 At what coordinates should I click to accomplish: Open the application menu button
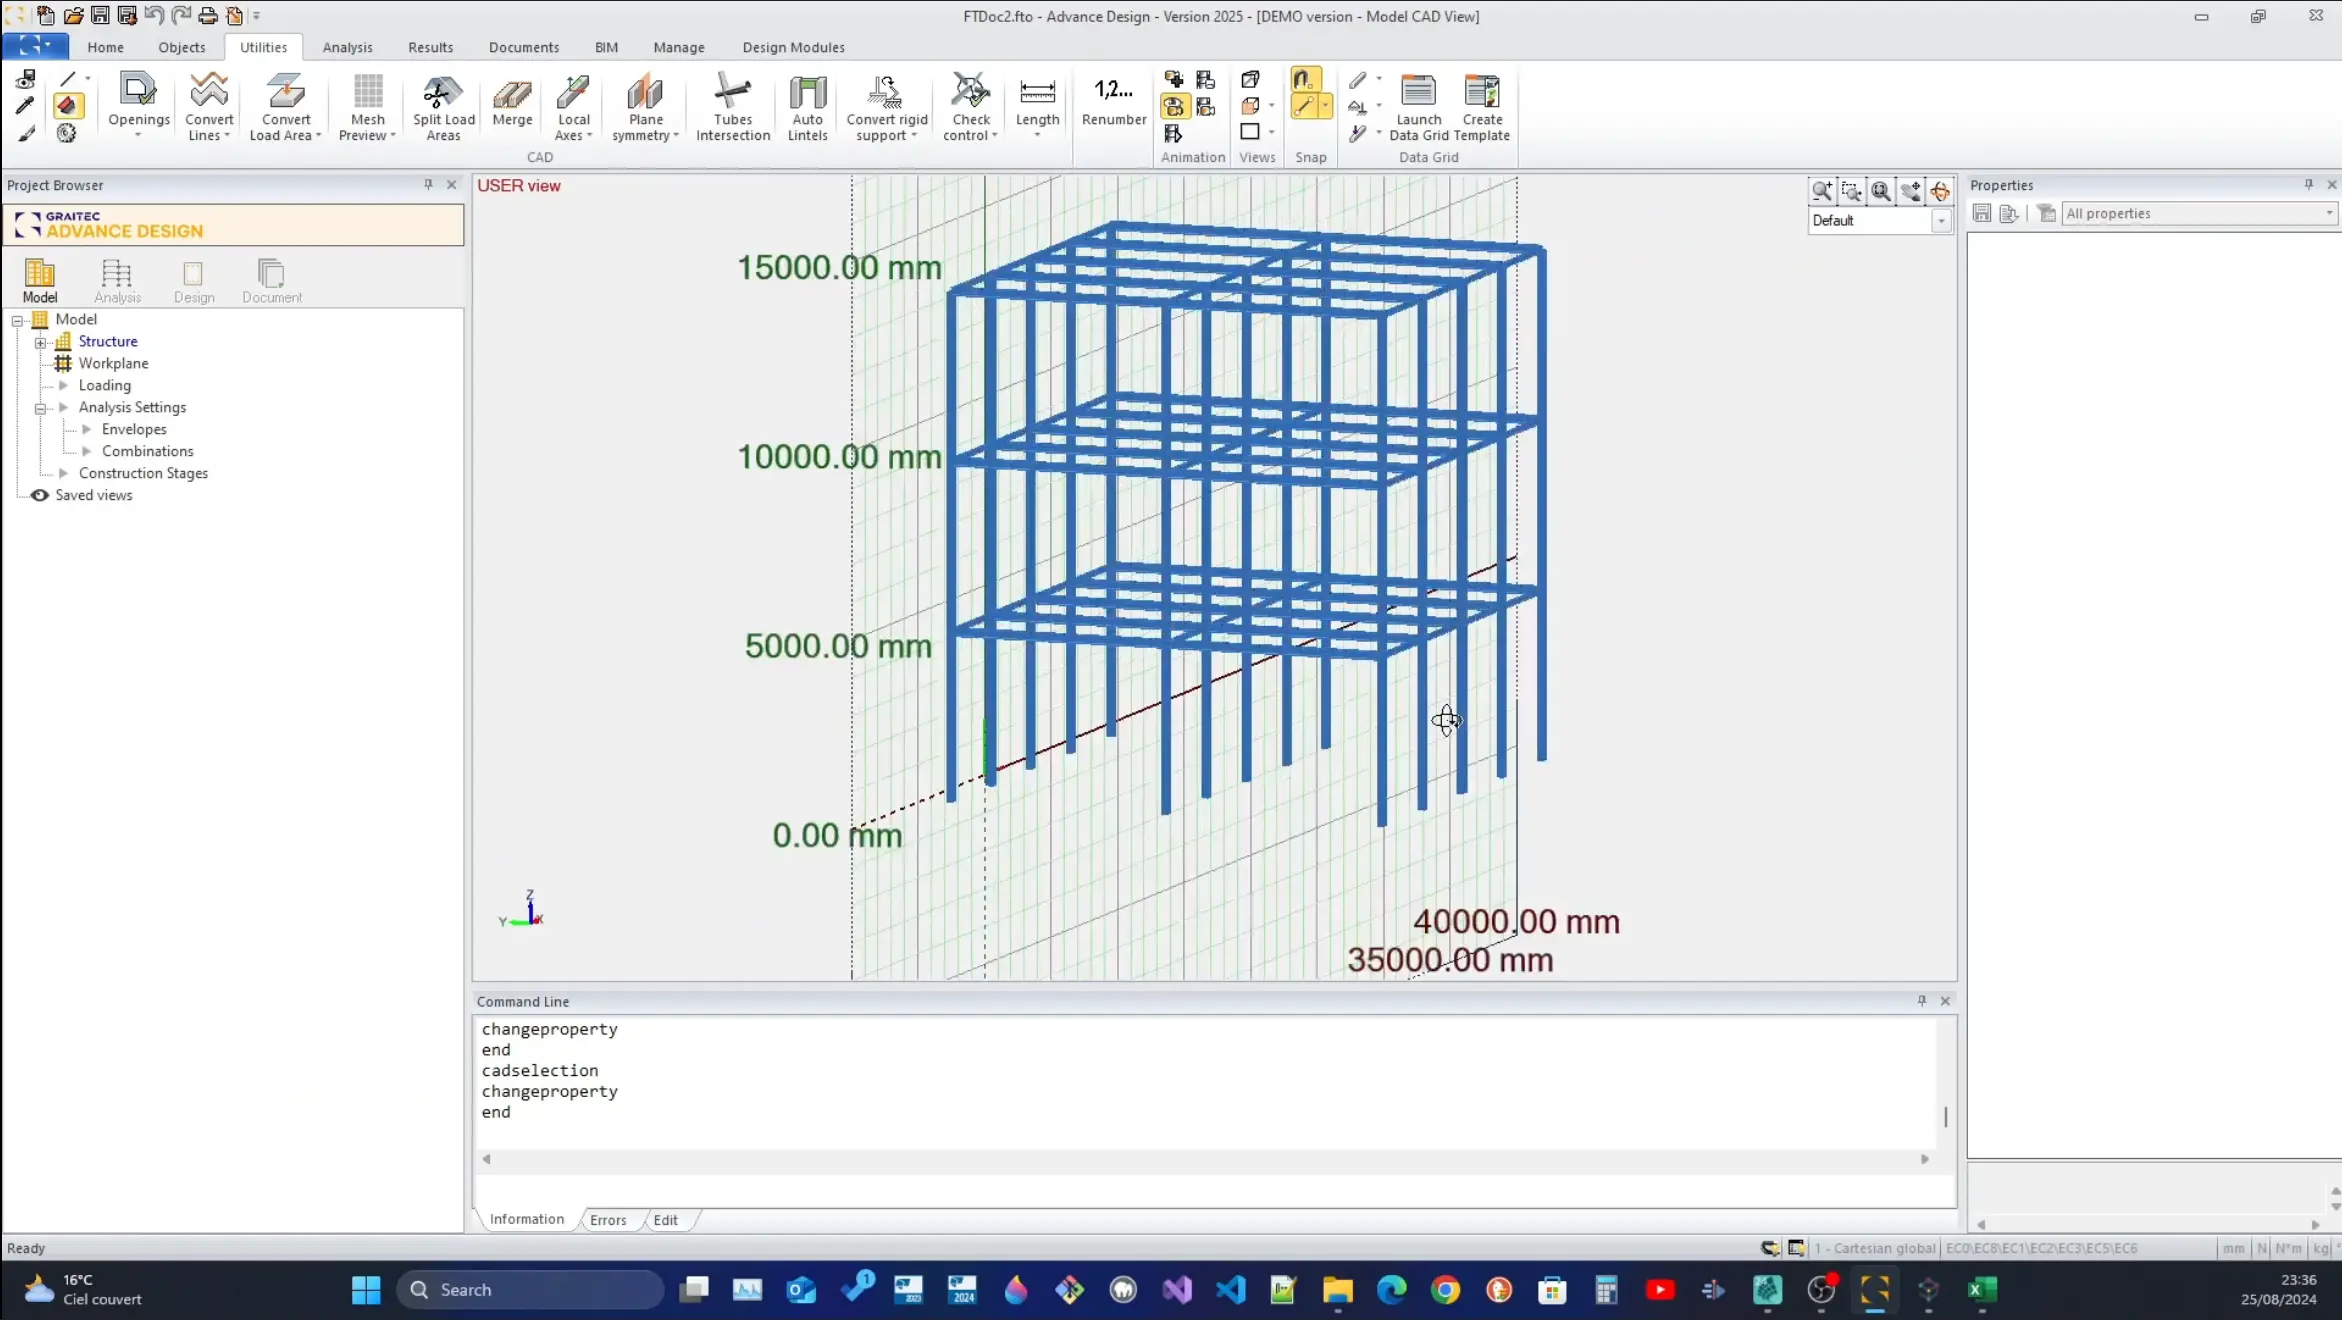pos(35,46)
